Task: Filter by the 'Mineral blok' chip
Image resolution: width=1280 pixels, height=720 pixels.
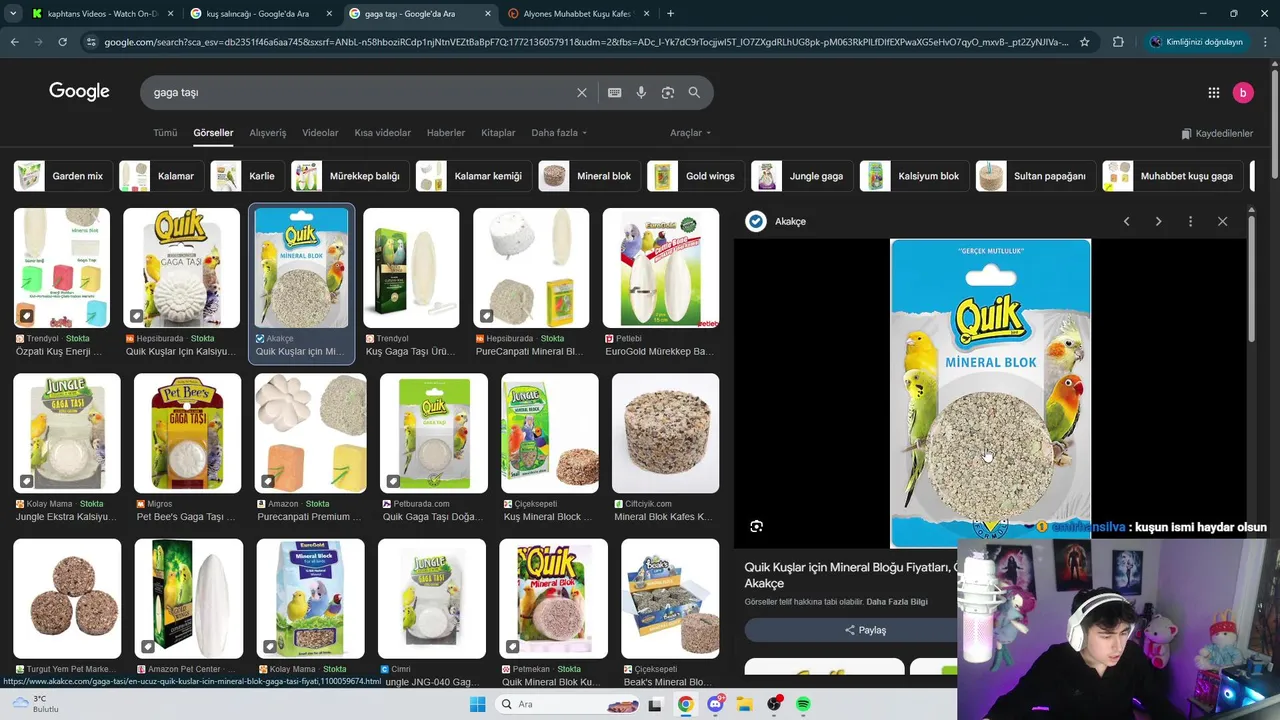Action: pyautogui.click(x=588, y=176)
